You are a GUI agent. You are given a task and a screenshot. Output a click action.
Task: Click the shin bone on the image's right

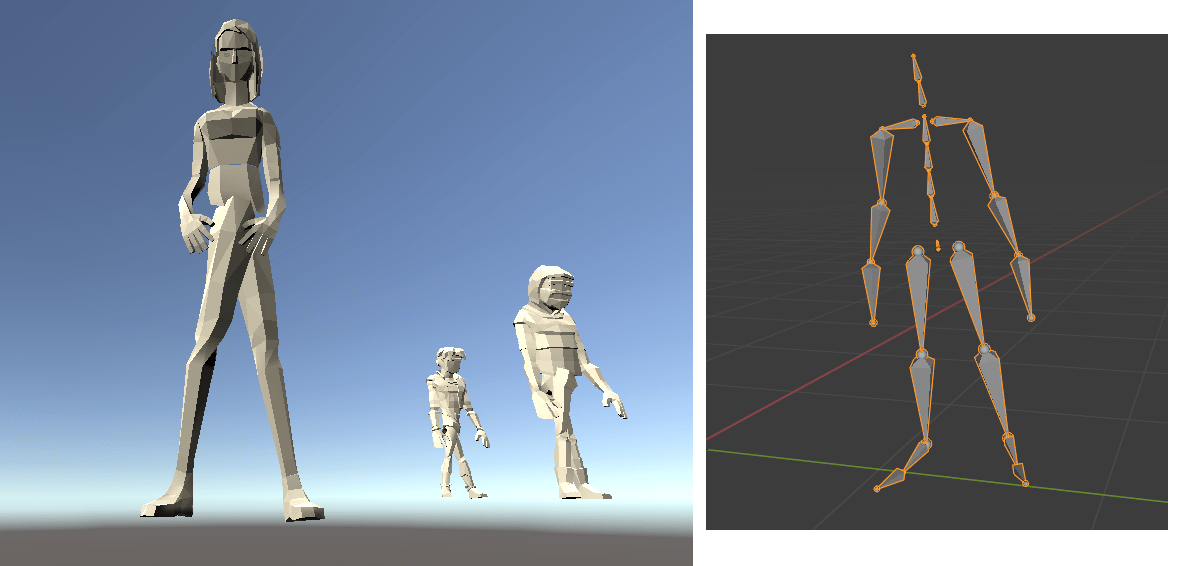tap(995, 393)
